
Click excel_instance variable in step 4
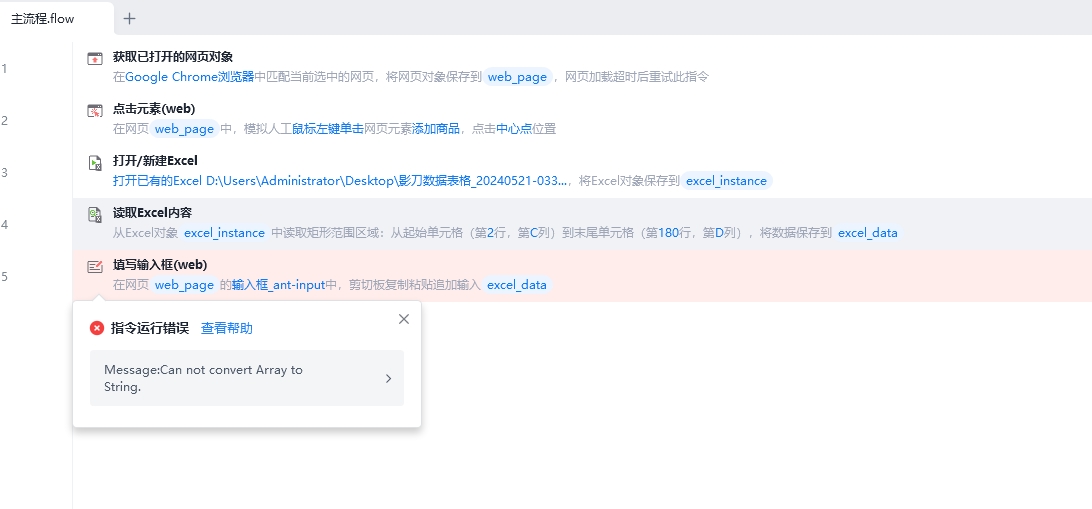click(224, 233)
